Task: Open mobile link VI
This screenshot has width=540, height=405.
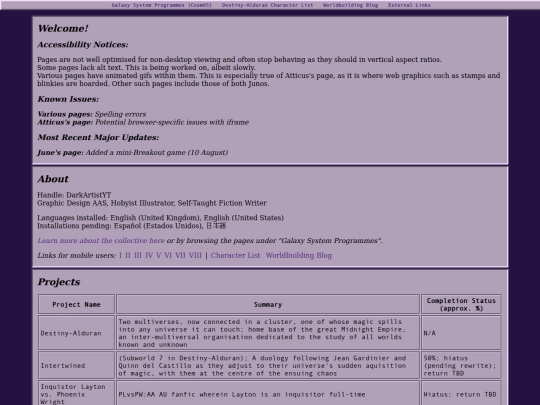Action: pyautogui.click(x=168, y=256)
